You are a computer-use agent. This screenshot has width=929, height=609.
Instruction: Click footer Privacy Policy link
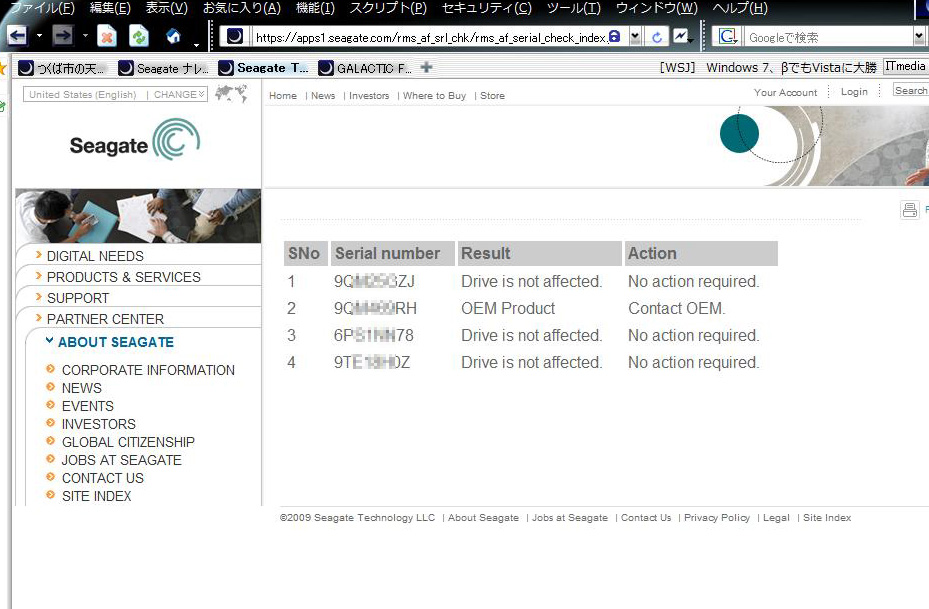(x=717, y=517)
